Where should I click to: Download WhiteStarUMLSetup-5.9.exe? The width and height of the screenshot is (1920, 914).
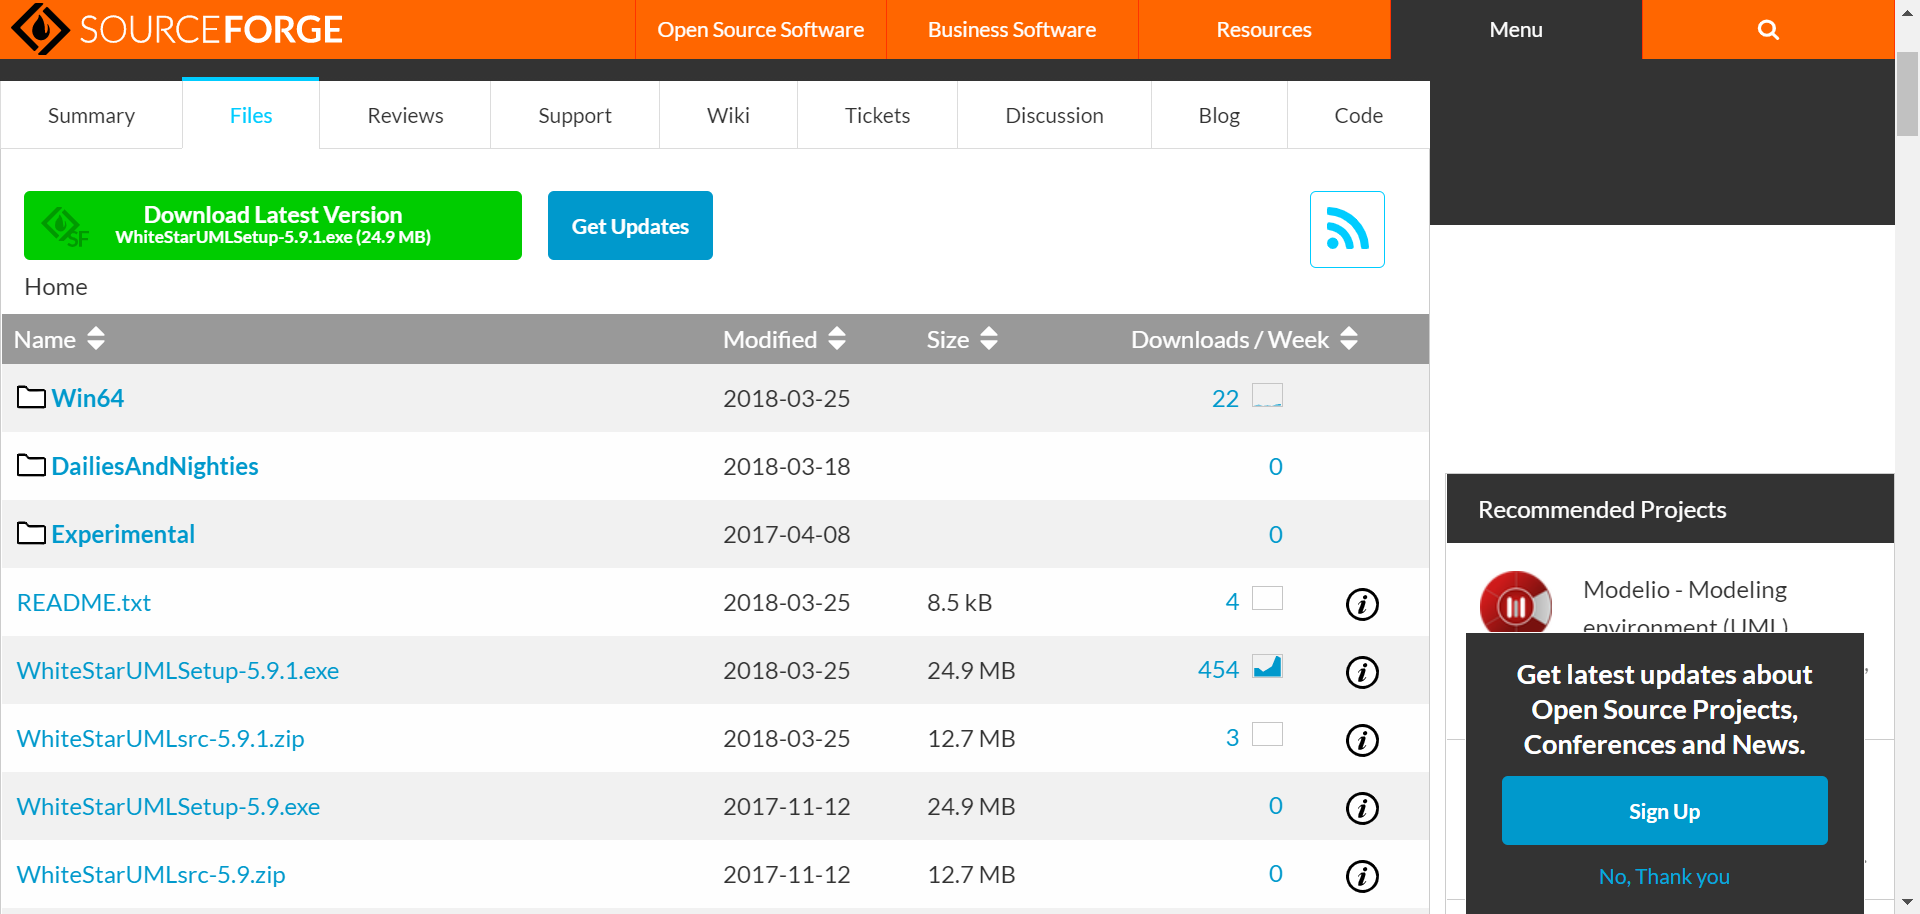tap(169, 806)
